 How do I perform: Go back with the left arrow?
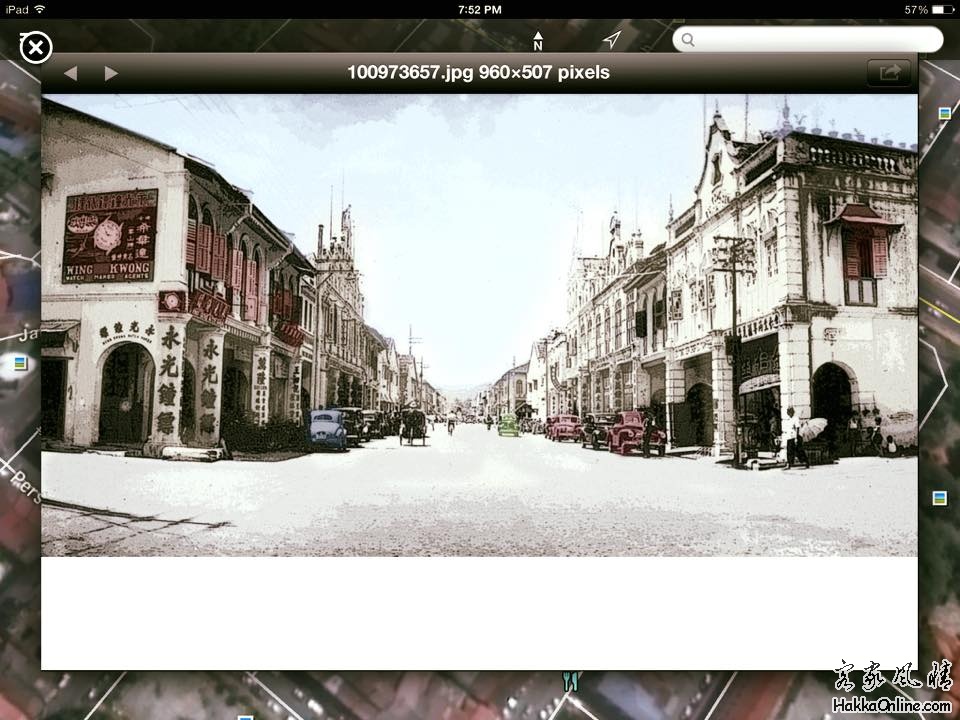tap(70, 73)
